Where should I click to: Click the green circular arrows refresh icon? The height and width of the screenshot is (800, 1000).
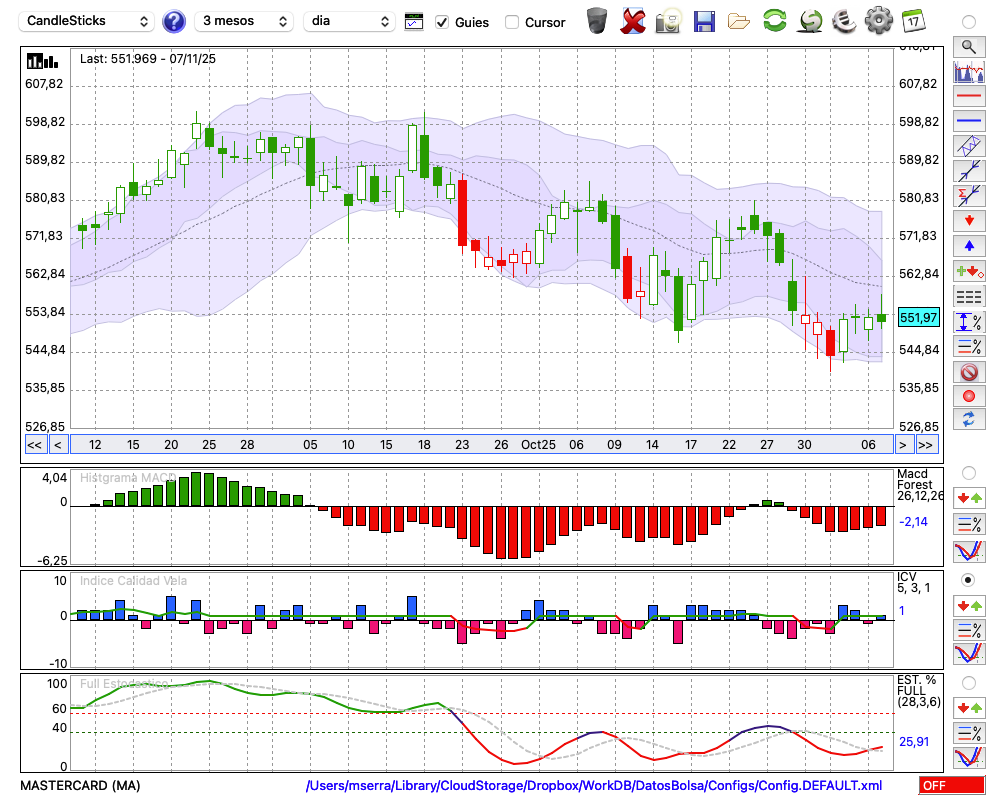775,21
